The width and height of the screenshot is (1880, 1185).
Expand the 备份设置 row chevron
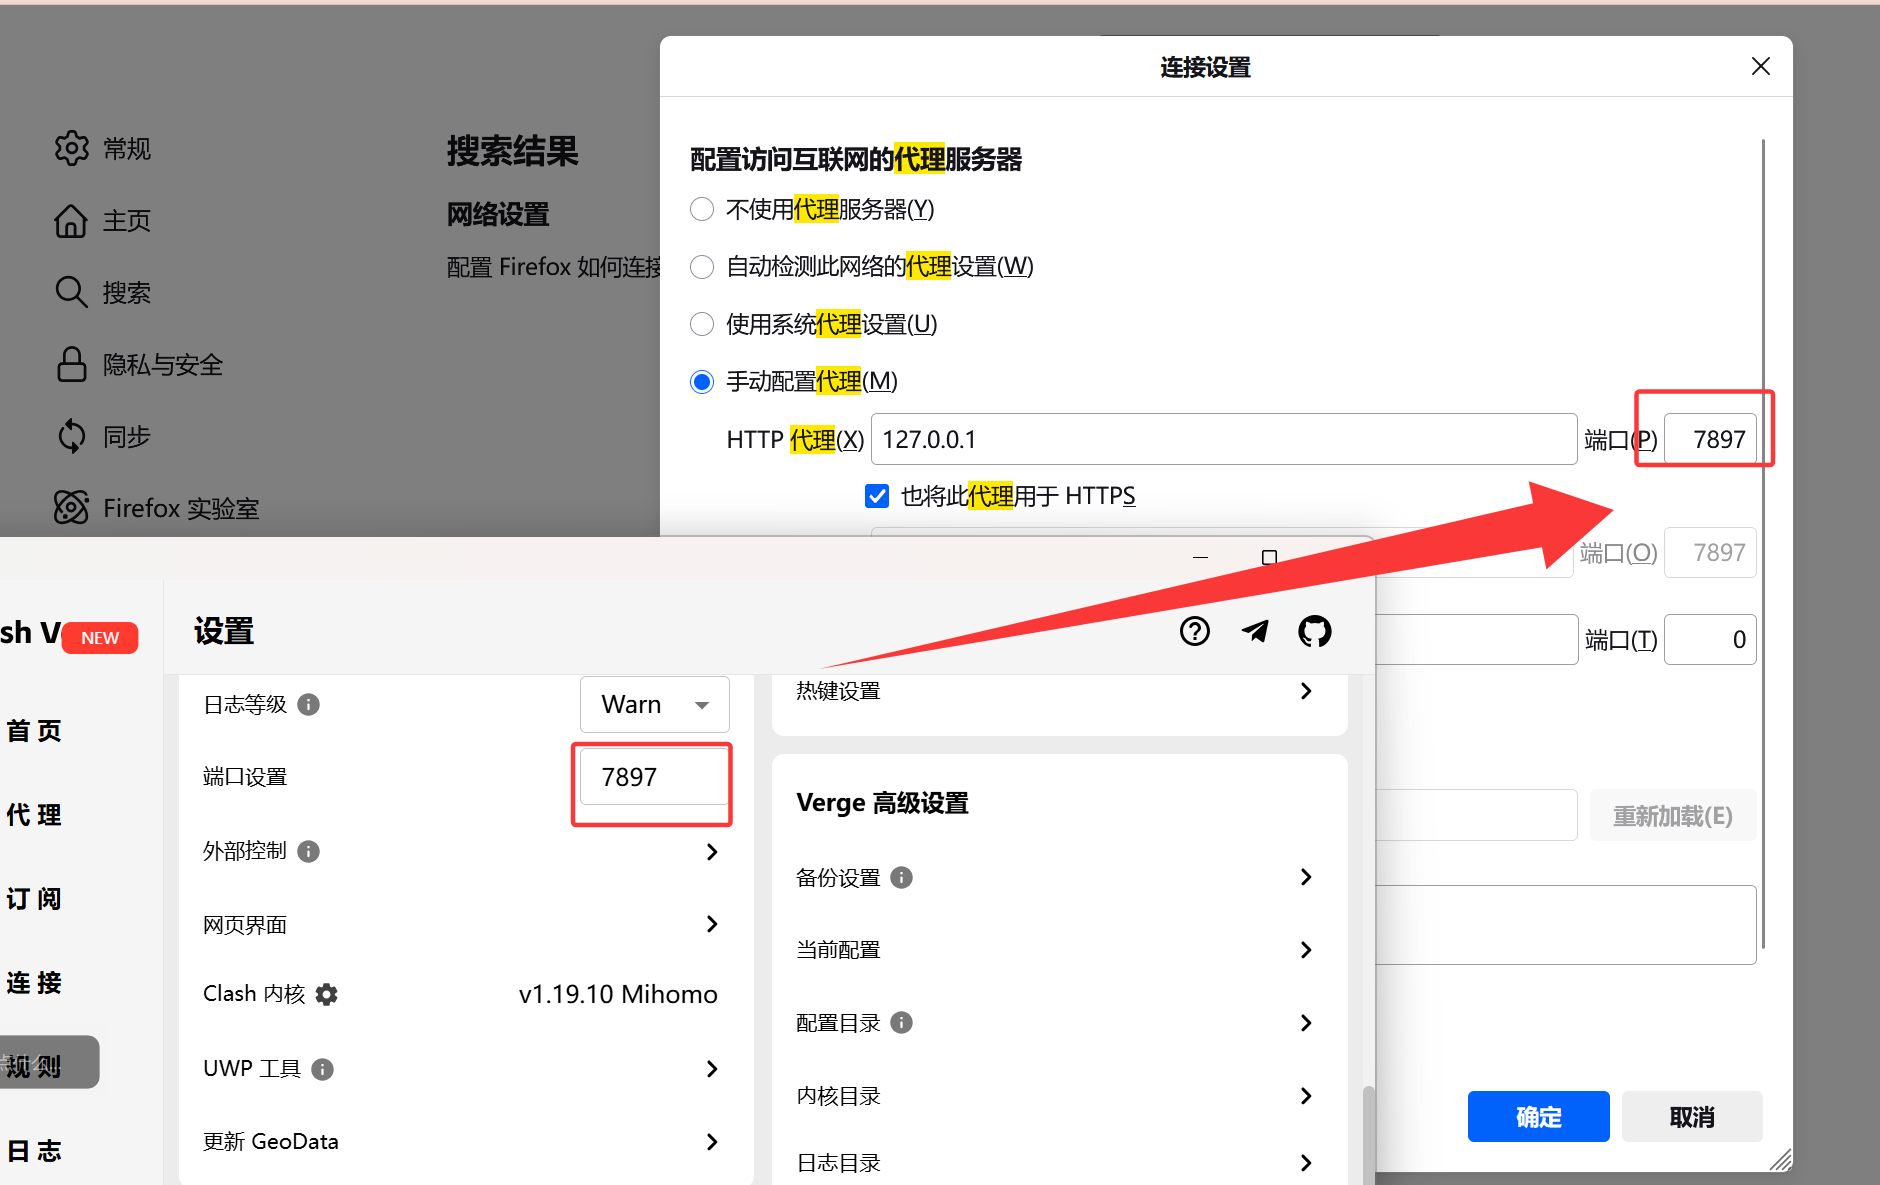coord(1306,877)
